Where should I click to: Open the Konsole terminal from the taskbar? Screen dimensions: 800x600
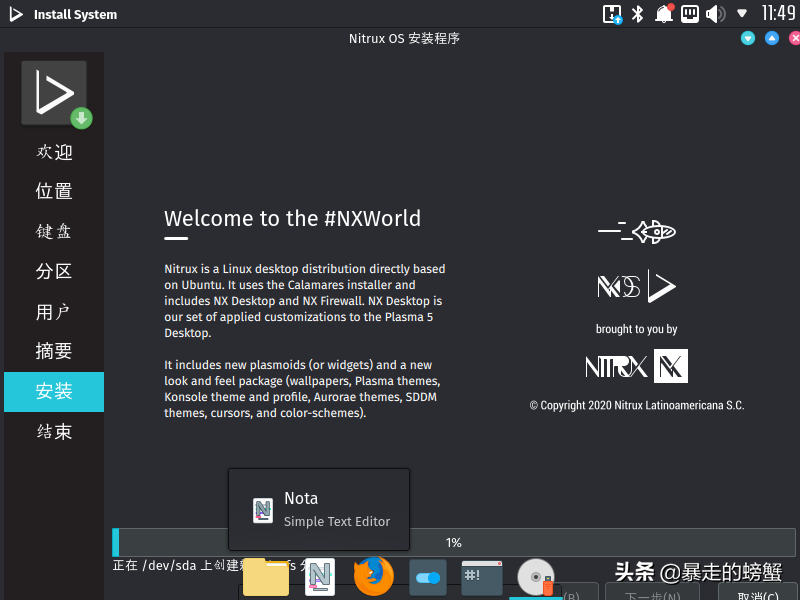pyautogui.click(x=481, y=578)
